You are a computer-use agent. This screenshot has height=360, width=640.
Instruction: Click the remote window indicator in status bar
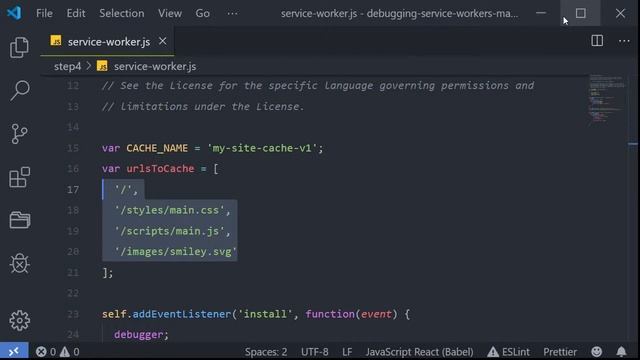click(14, 351)
